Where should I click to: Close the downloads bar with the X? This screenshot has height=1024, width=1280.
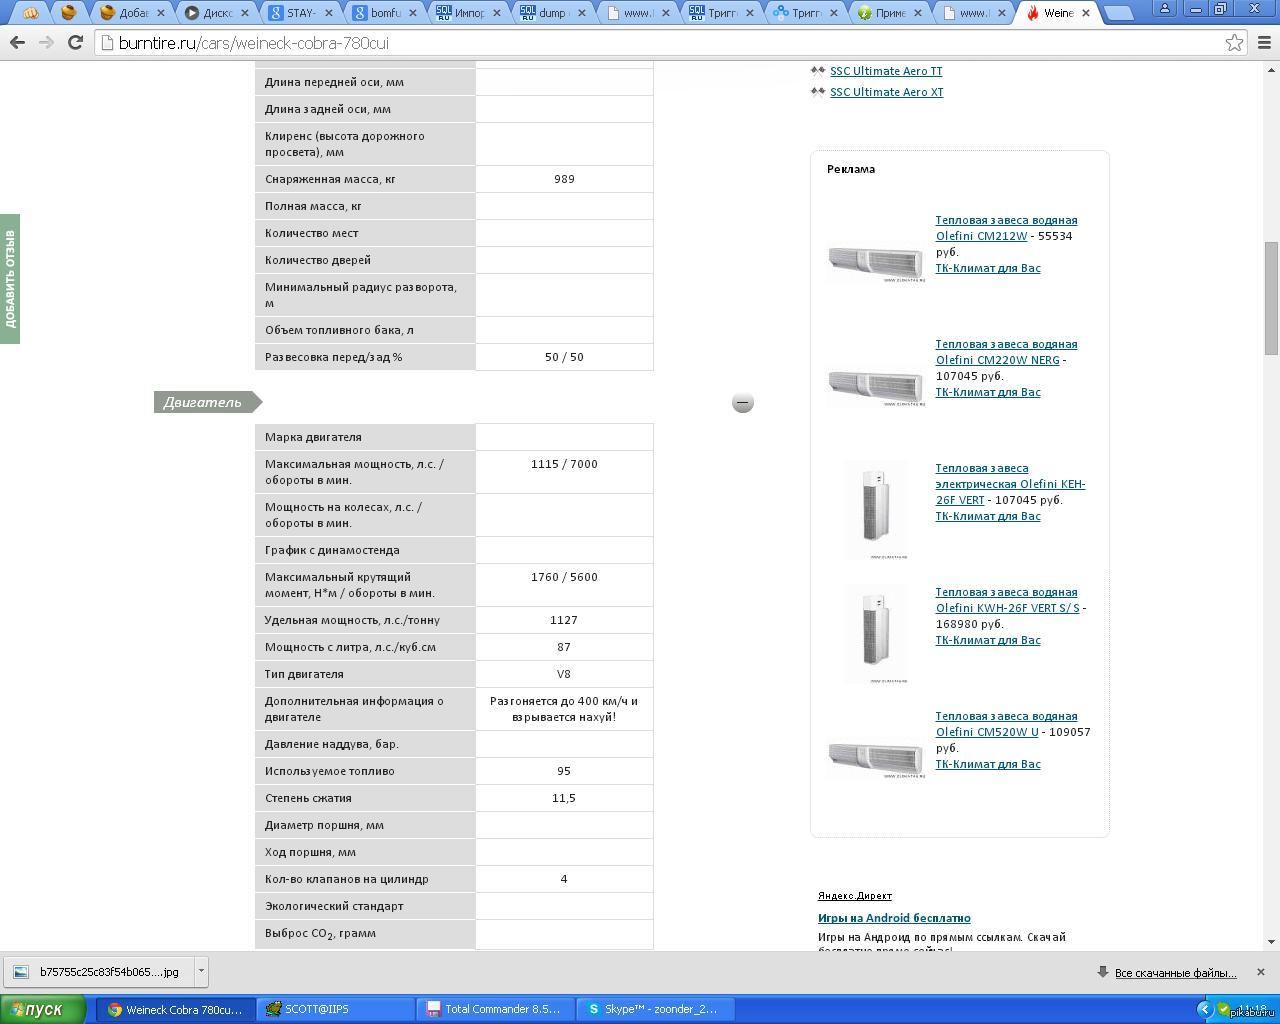1260,972
